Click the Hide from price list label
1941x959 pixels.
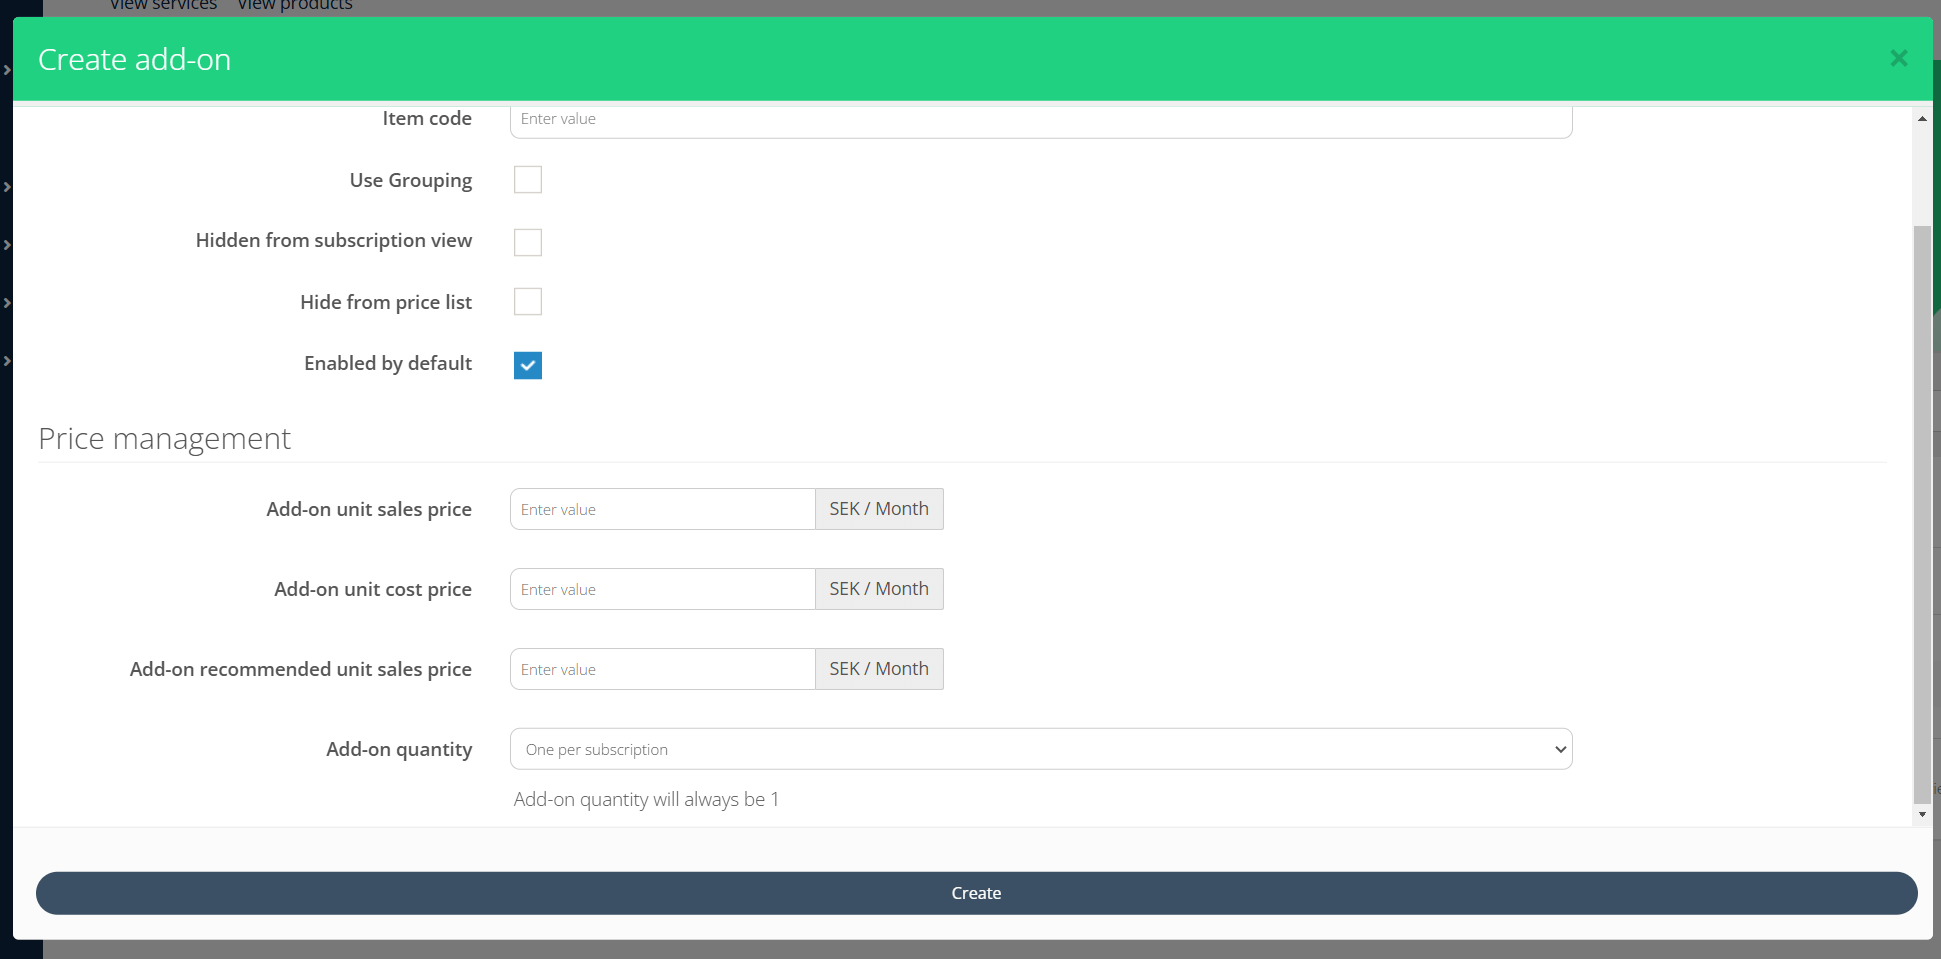[386, 302]
